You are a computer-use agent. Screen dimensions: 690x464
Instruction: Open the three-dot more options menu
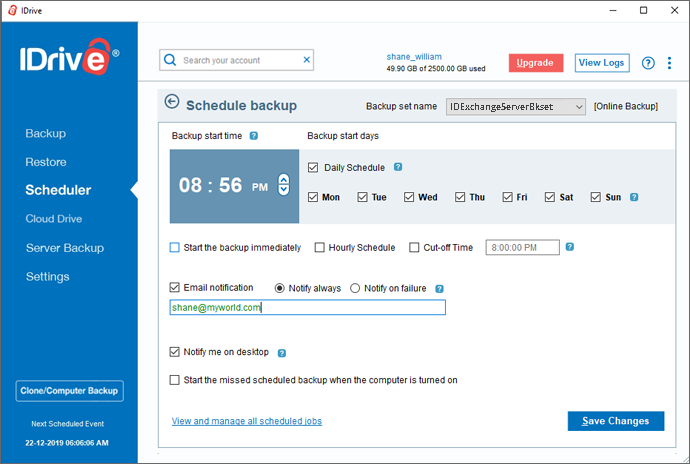click(669, 63)
